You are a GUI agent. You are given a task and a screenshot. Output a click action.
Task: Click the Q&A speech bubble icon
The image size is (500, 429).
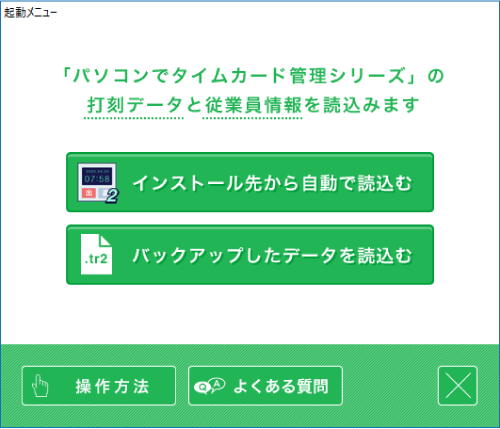pyautogui.click(x=209, y=386)
